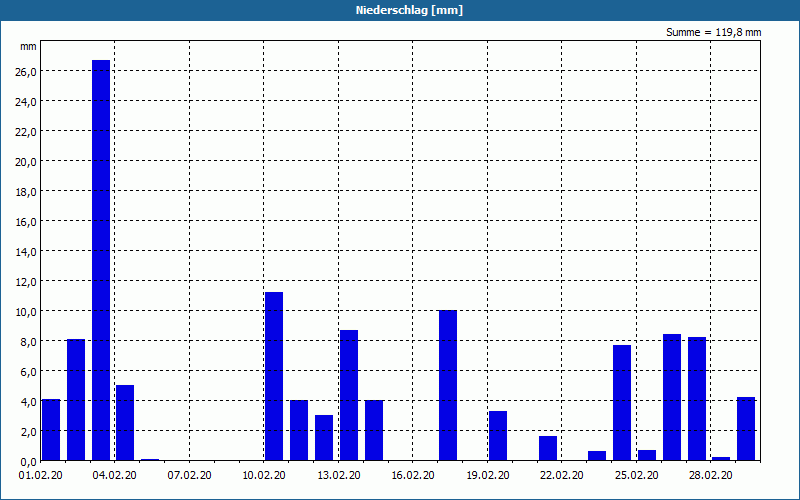Click the x-axis date '10.02.20'
The height and width of the screenshot is (500, 800).
click(x=264, y=475)
